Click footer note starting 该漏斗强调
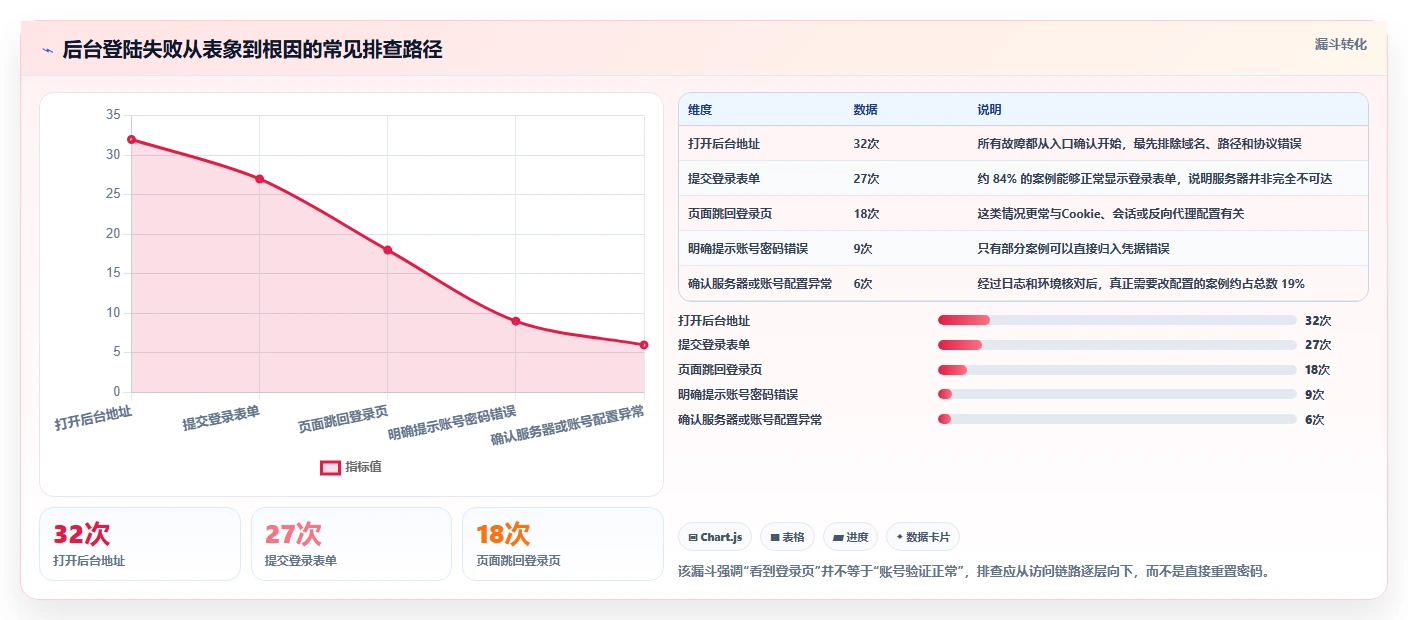This screenshot has height=620, width=1408. coord(974,572)
